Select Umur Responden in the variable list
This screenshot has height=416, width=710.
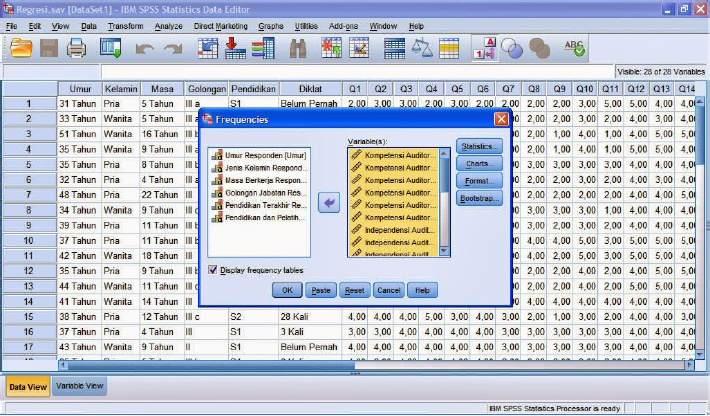[264, 155]
